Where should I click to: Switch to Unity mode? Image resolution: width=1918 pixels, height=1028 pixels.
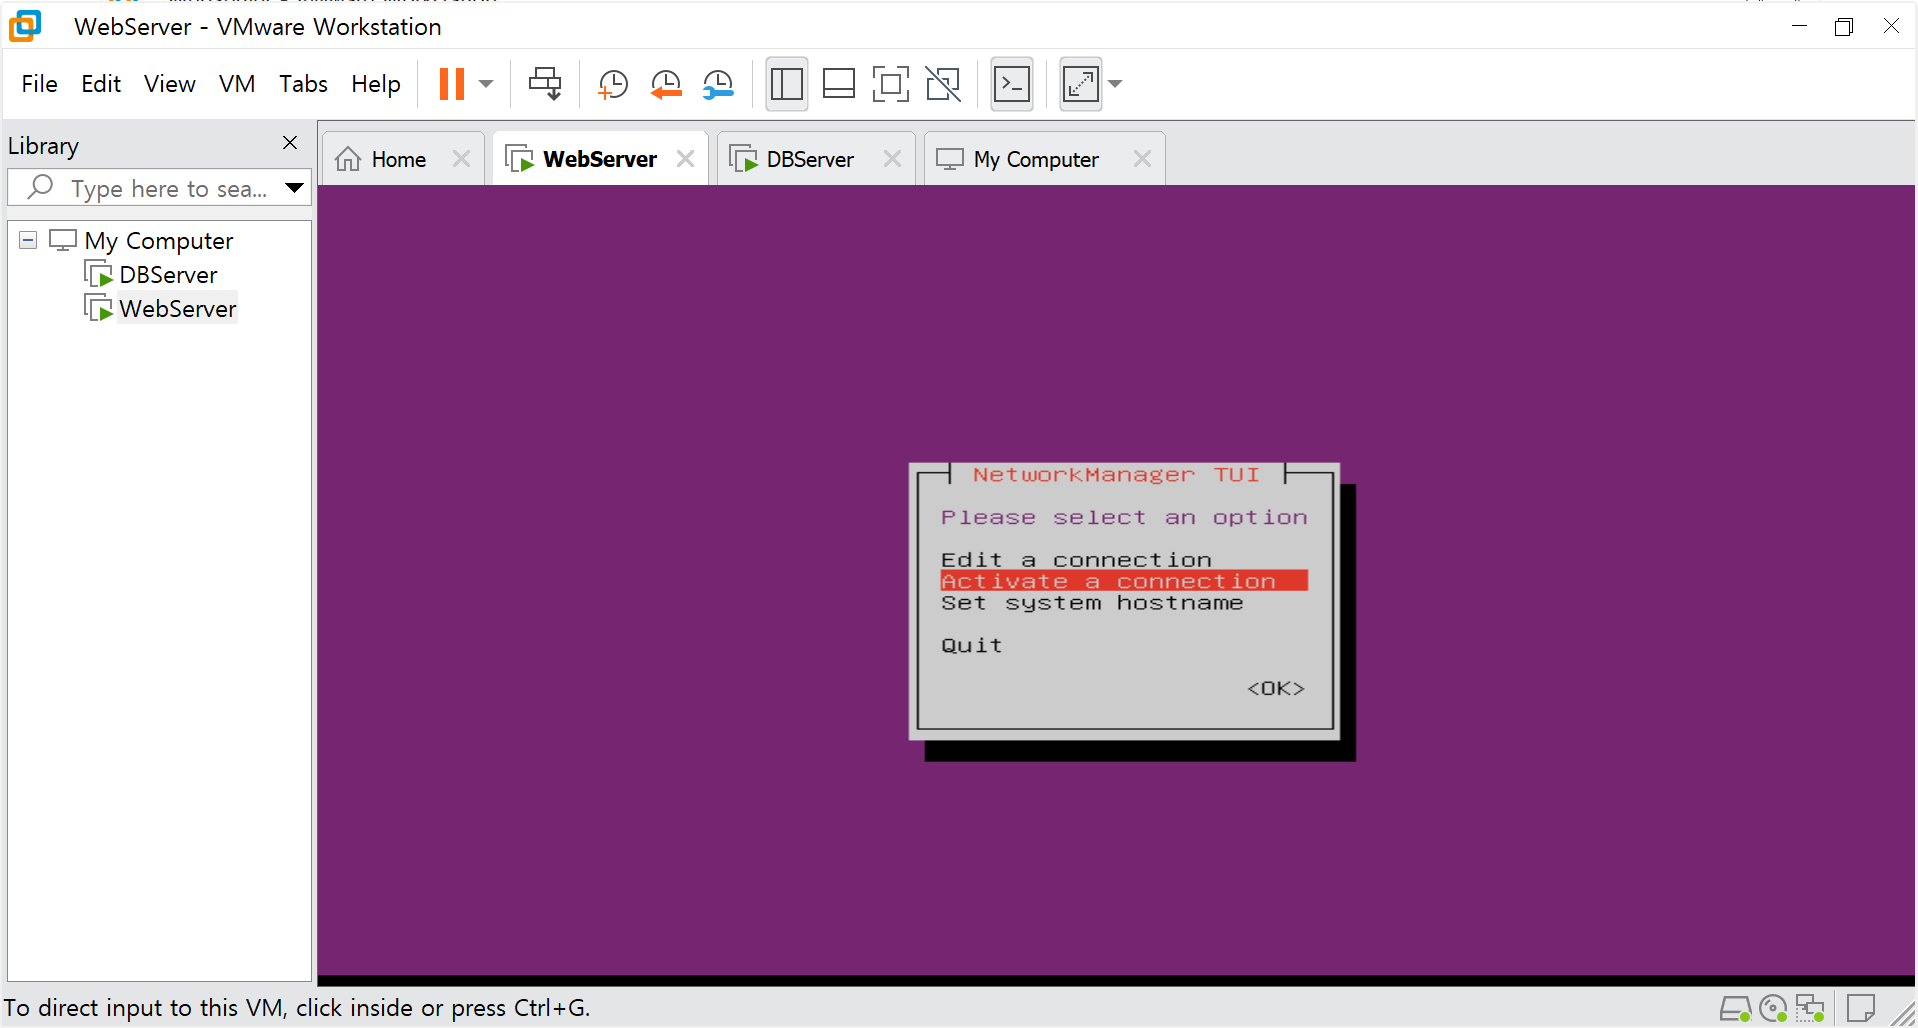pos(943,84)
